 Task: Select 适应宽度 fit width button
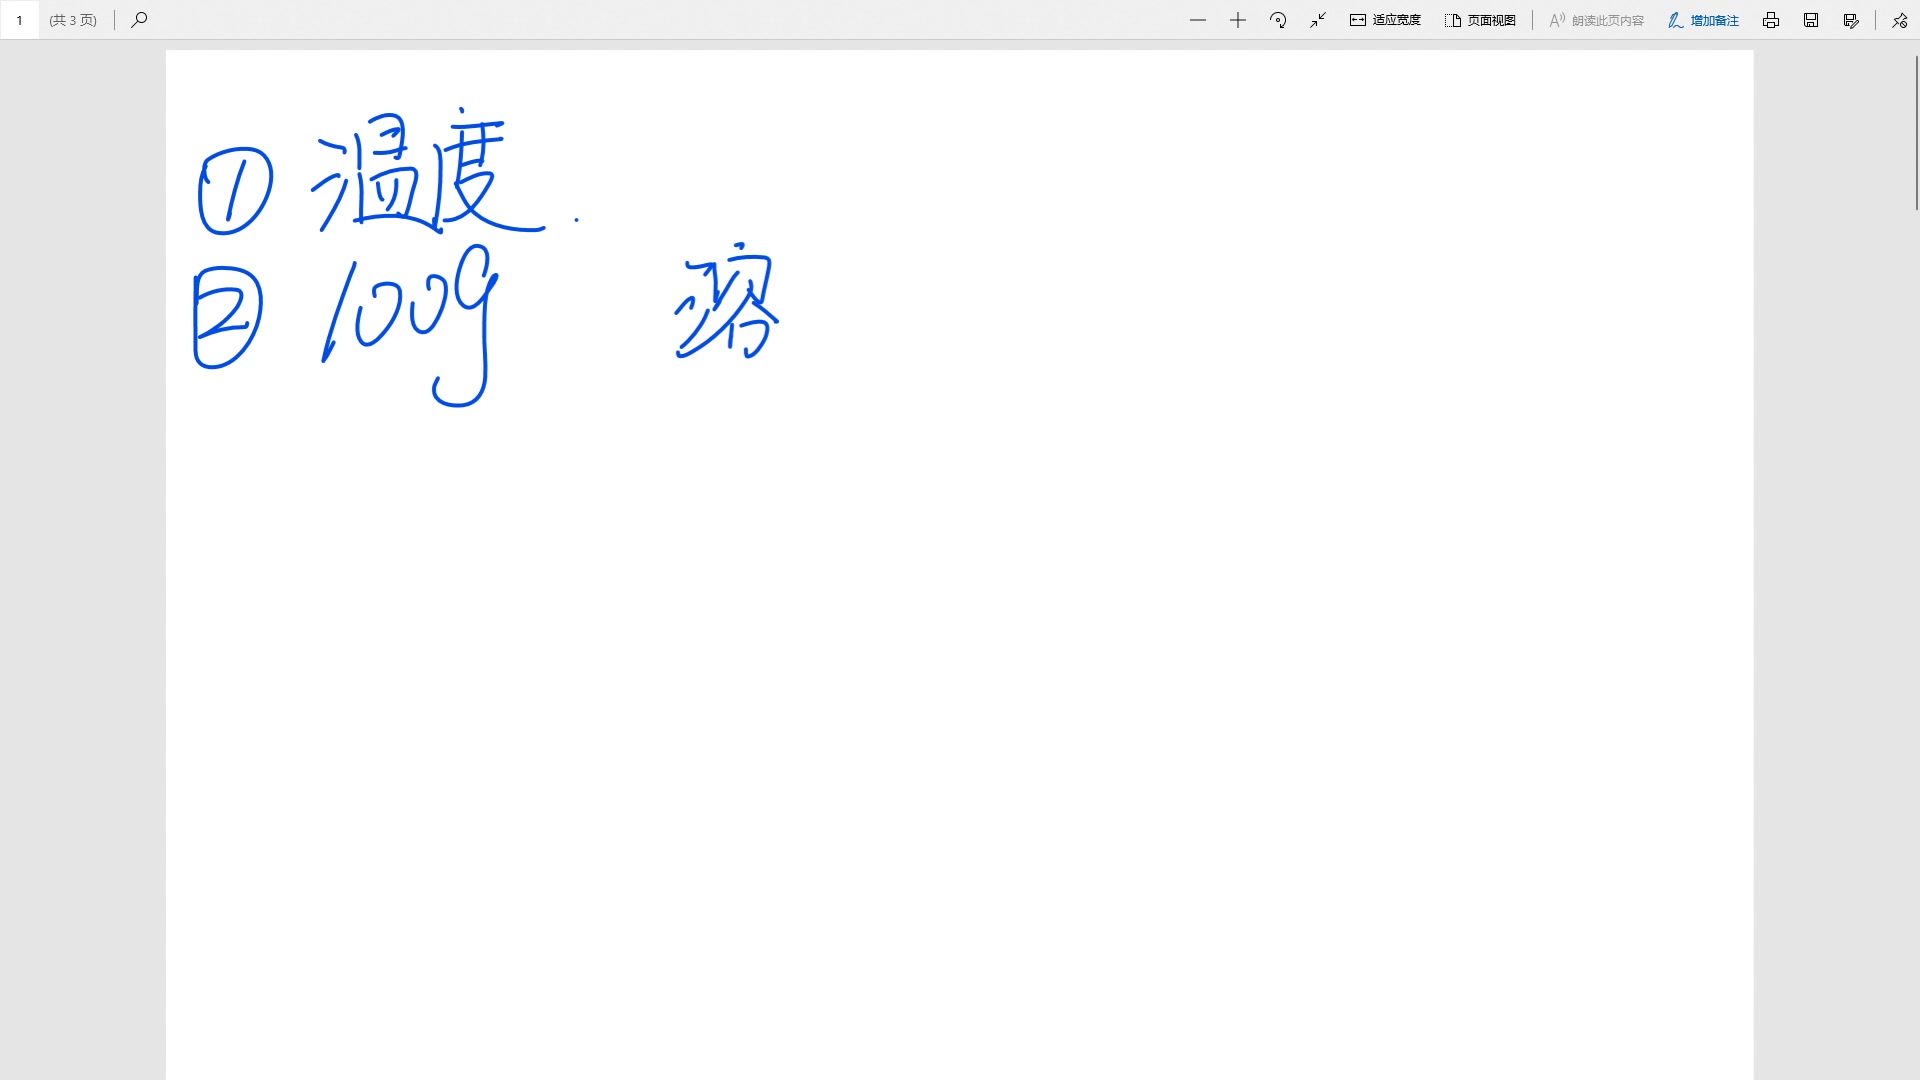coord(1385,20)
